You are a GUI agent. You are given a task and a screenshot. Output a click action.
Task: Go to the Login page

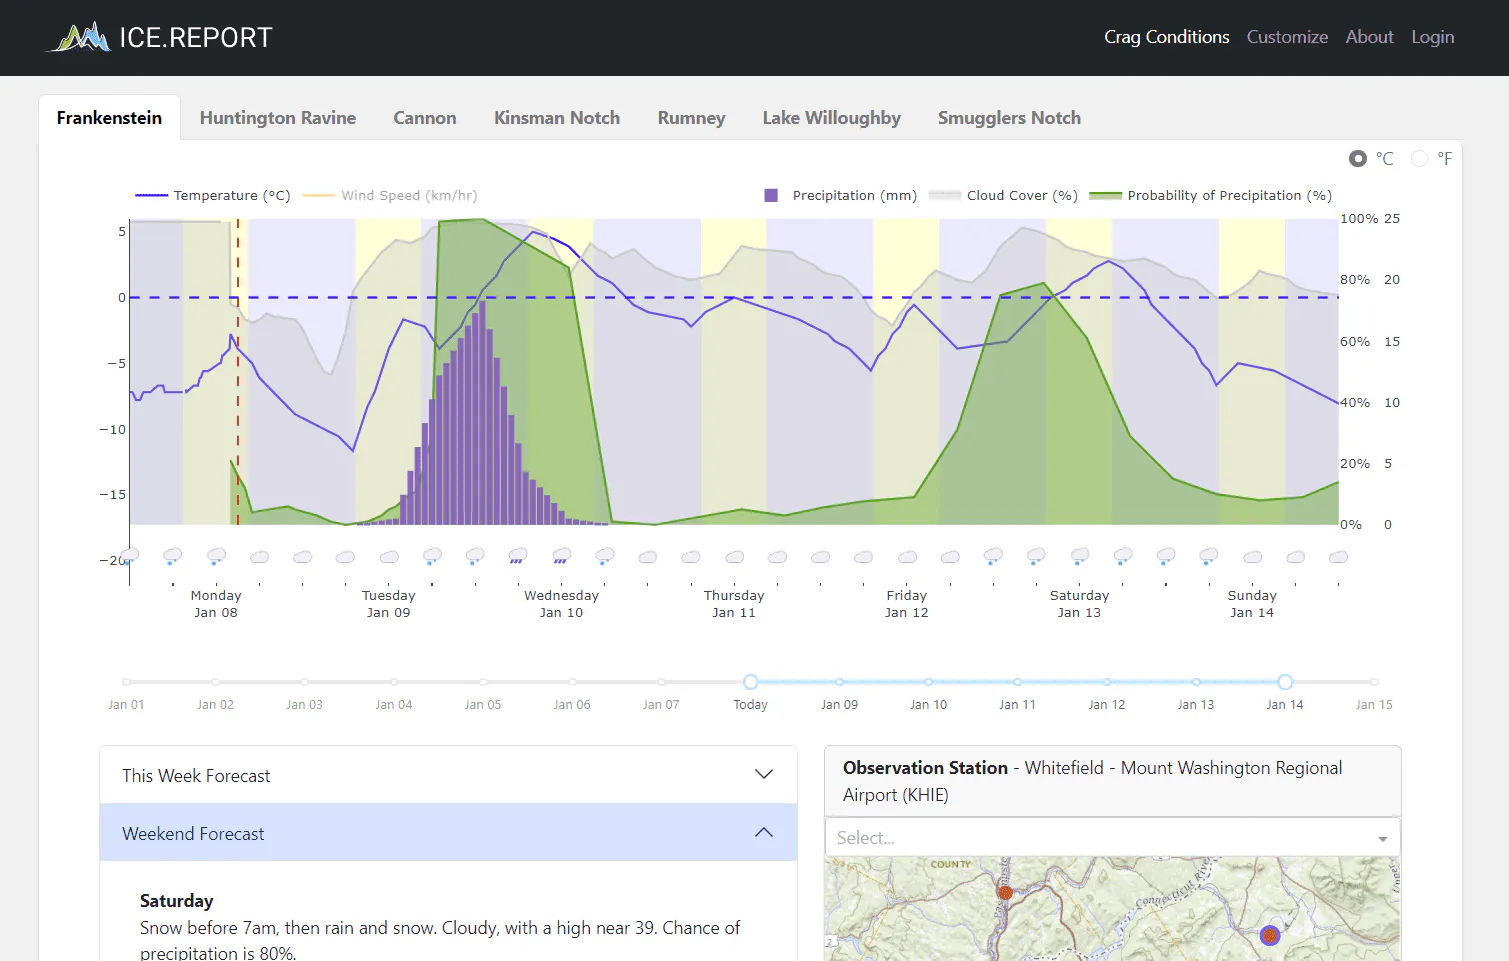pyautogui.click(x=1432, y=37)
